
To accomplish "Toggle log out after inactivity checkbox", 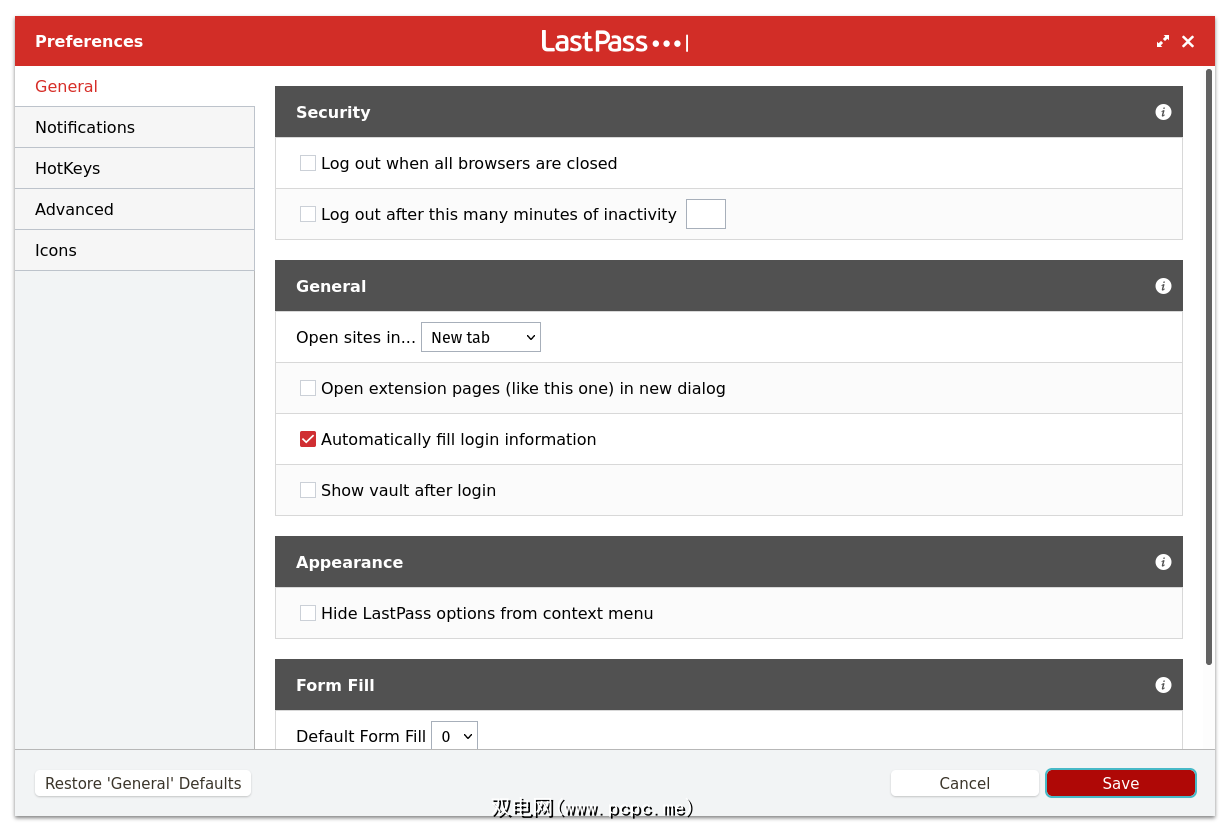I will [x=308, y=214].
